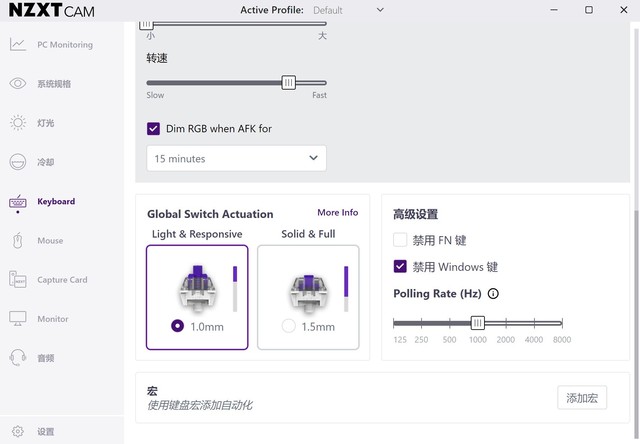The width and height of the screenshot is (640, 444).
Task: Open the More Info link
Action: [x=337, y=213]
